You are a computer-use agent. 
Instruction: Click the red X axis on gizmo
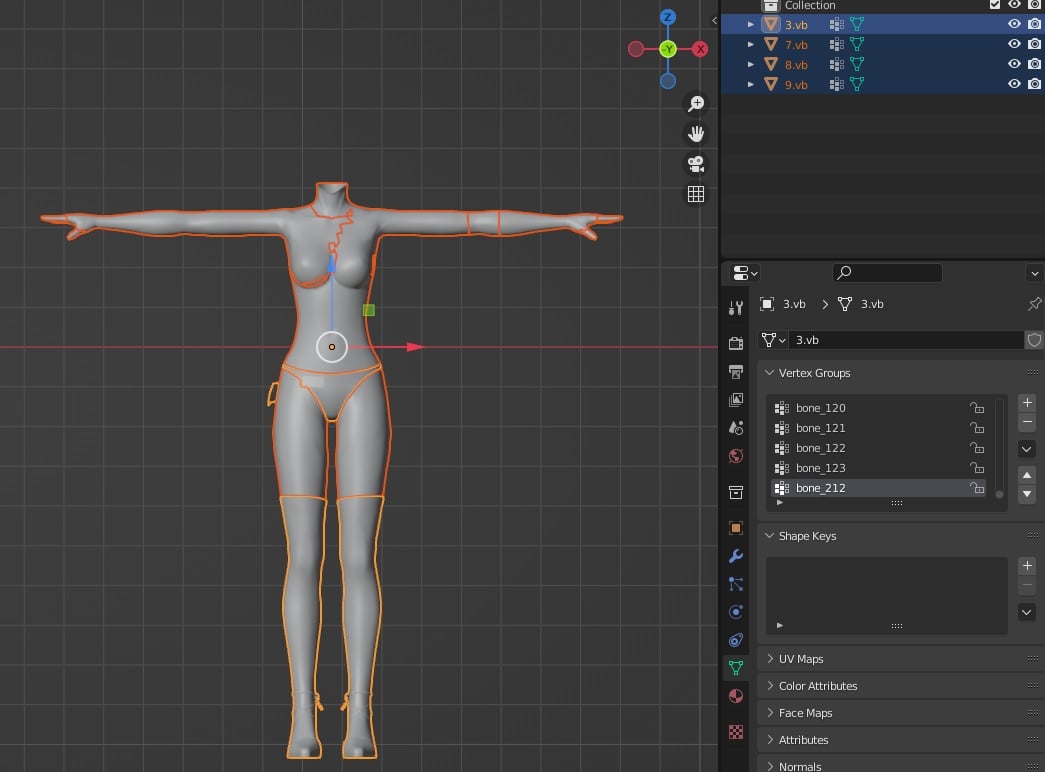(x=700, y=49)
